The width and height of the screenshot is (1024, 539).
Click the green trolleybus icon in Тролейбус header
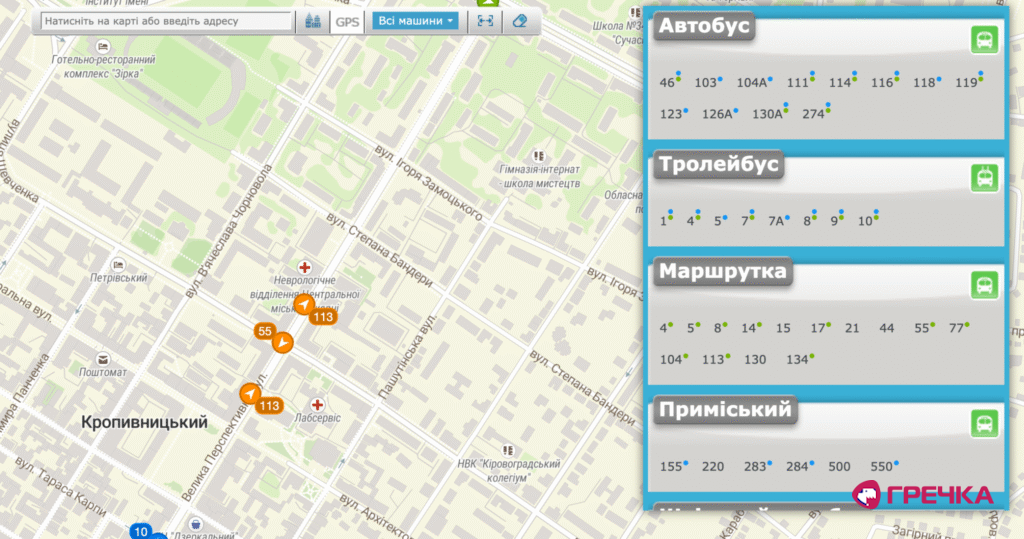click(x=984, y=177)
